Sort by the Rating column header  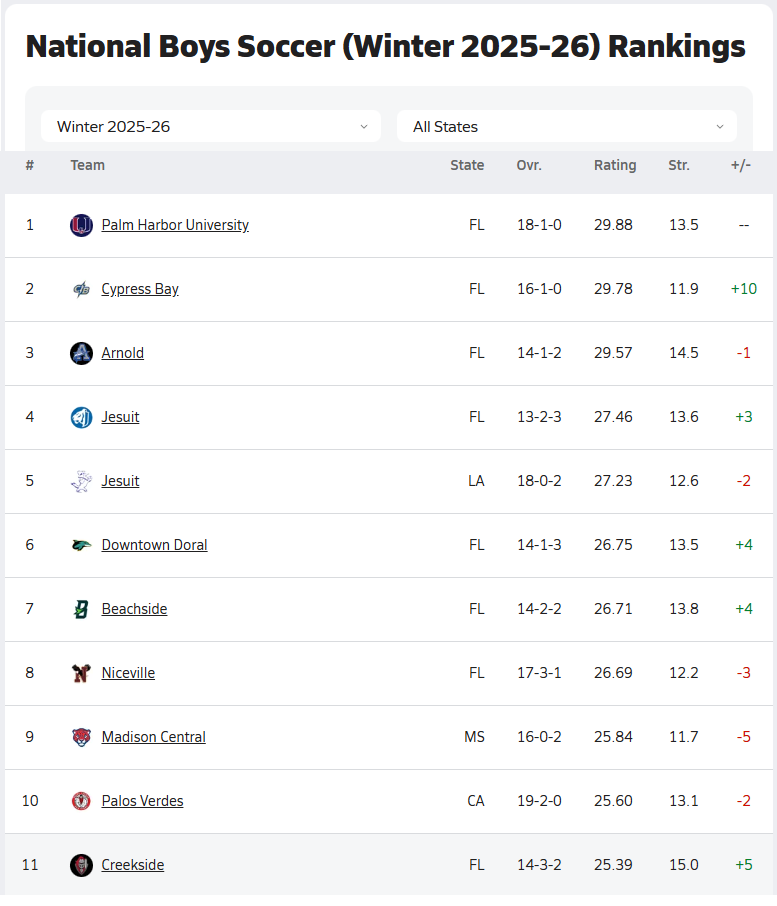click(x=615, y=165)
